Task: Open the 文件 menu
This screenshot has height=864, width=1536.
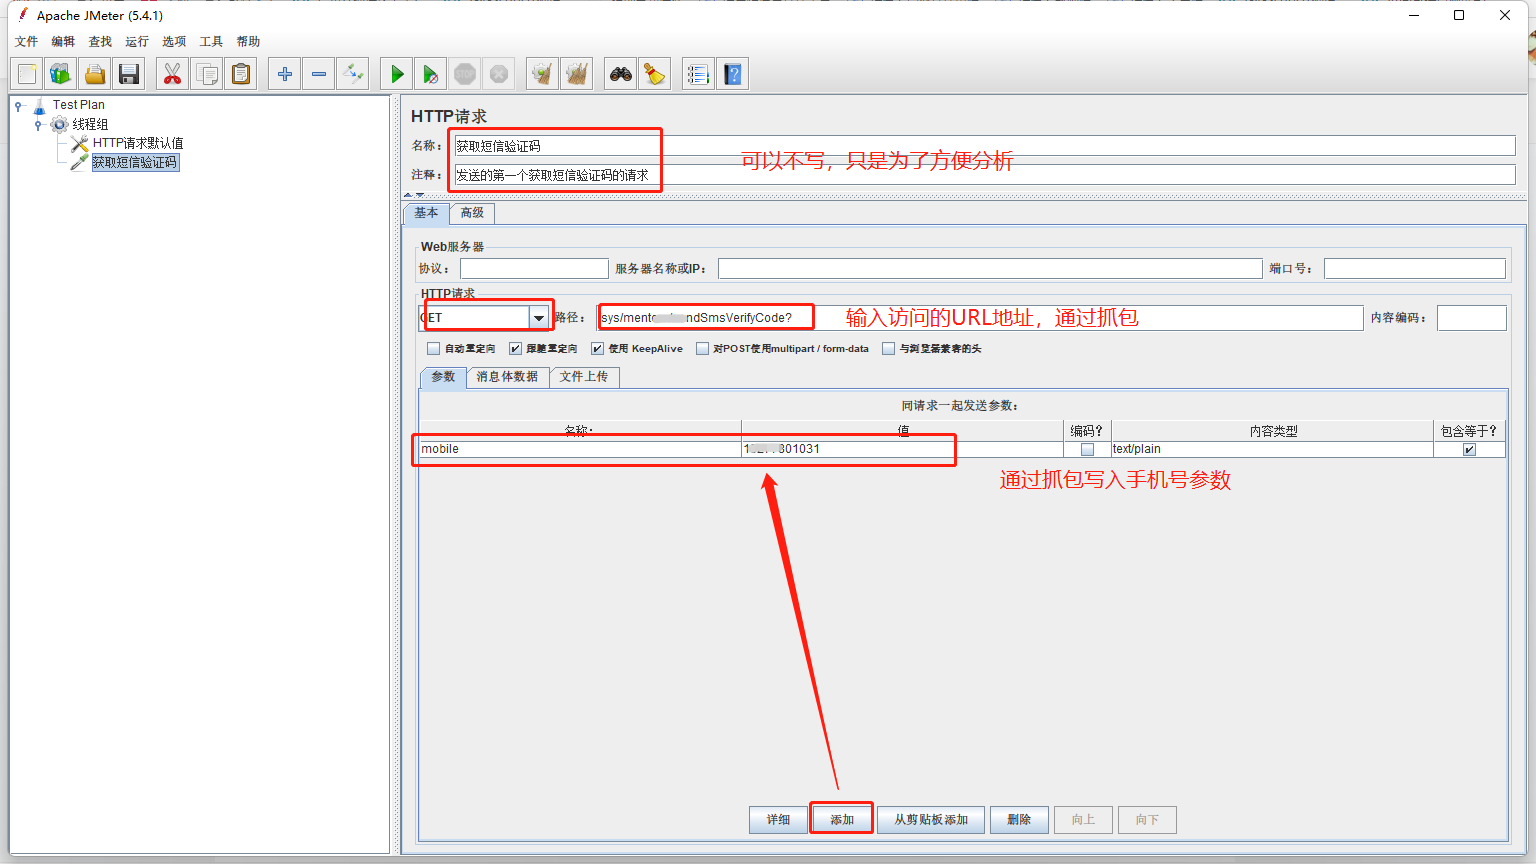Action: tap(26, 42)
